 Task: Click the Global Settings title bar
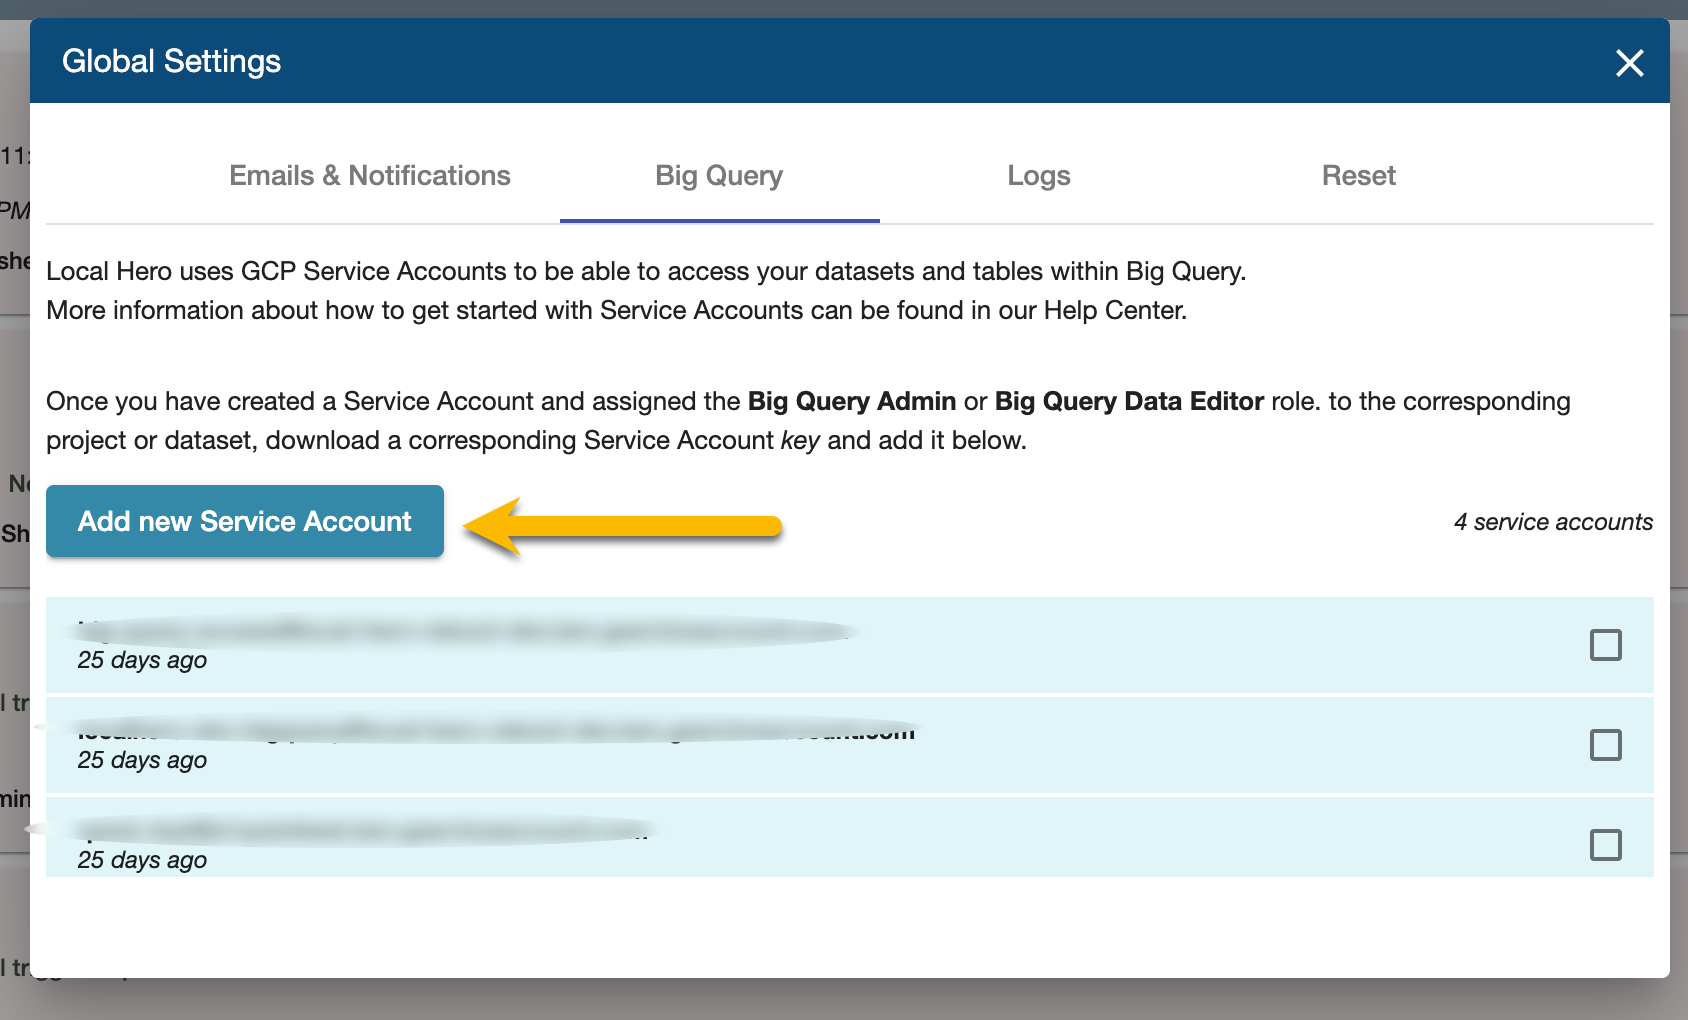[172, 60]
